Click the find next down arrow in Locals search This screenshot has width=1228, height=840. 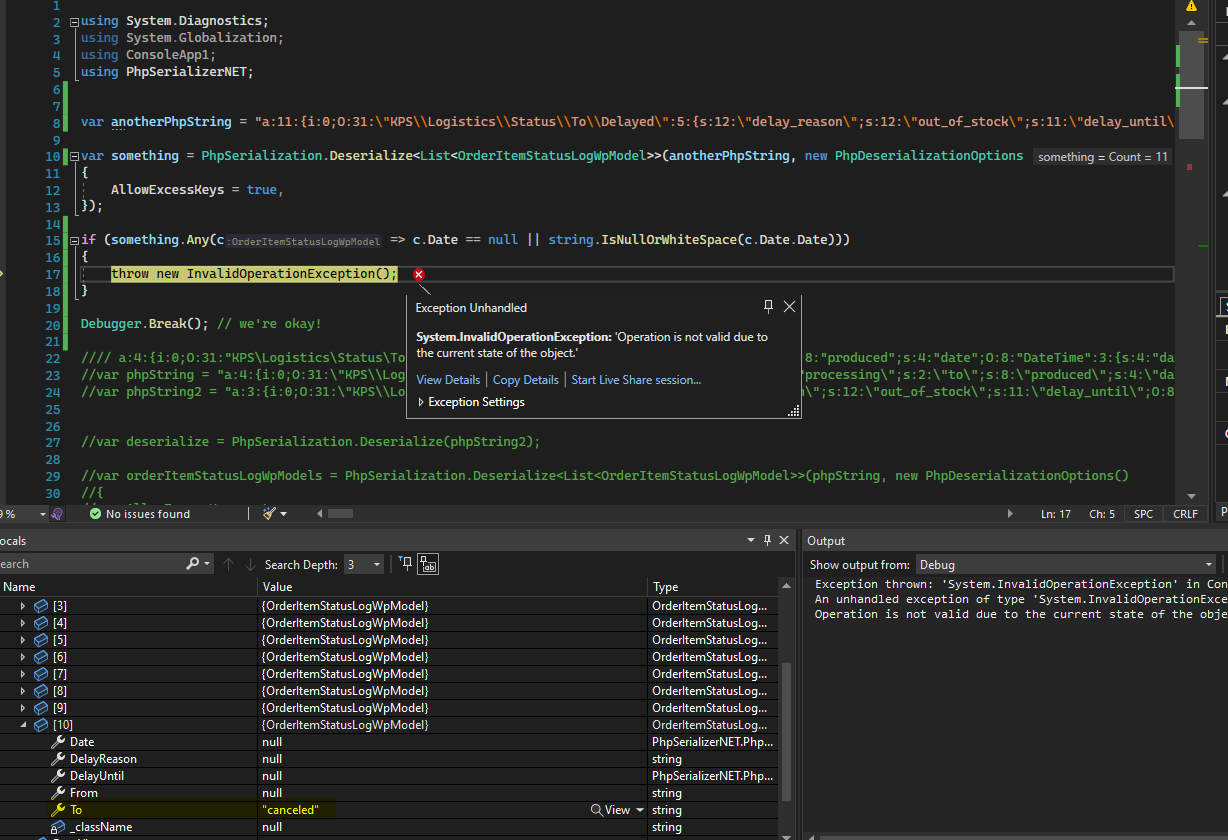tap(249, 565)
